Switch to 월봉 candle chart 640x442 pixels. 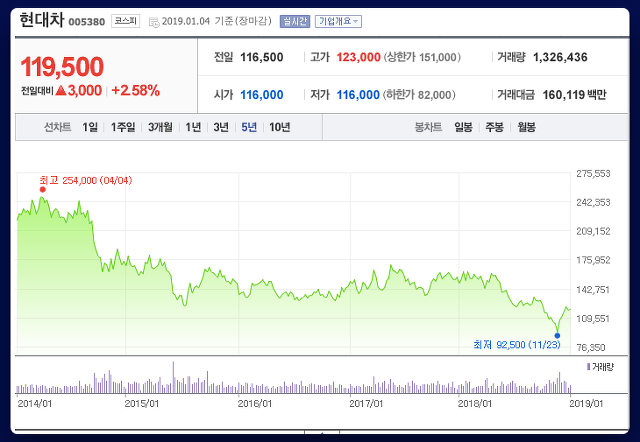[x=527, y=127]
